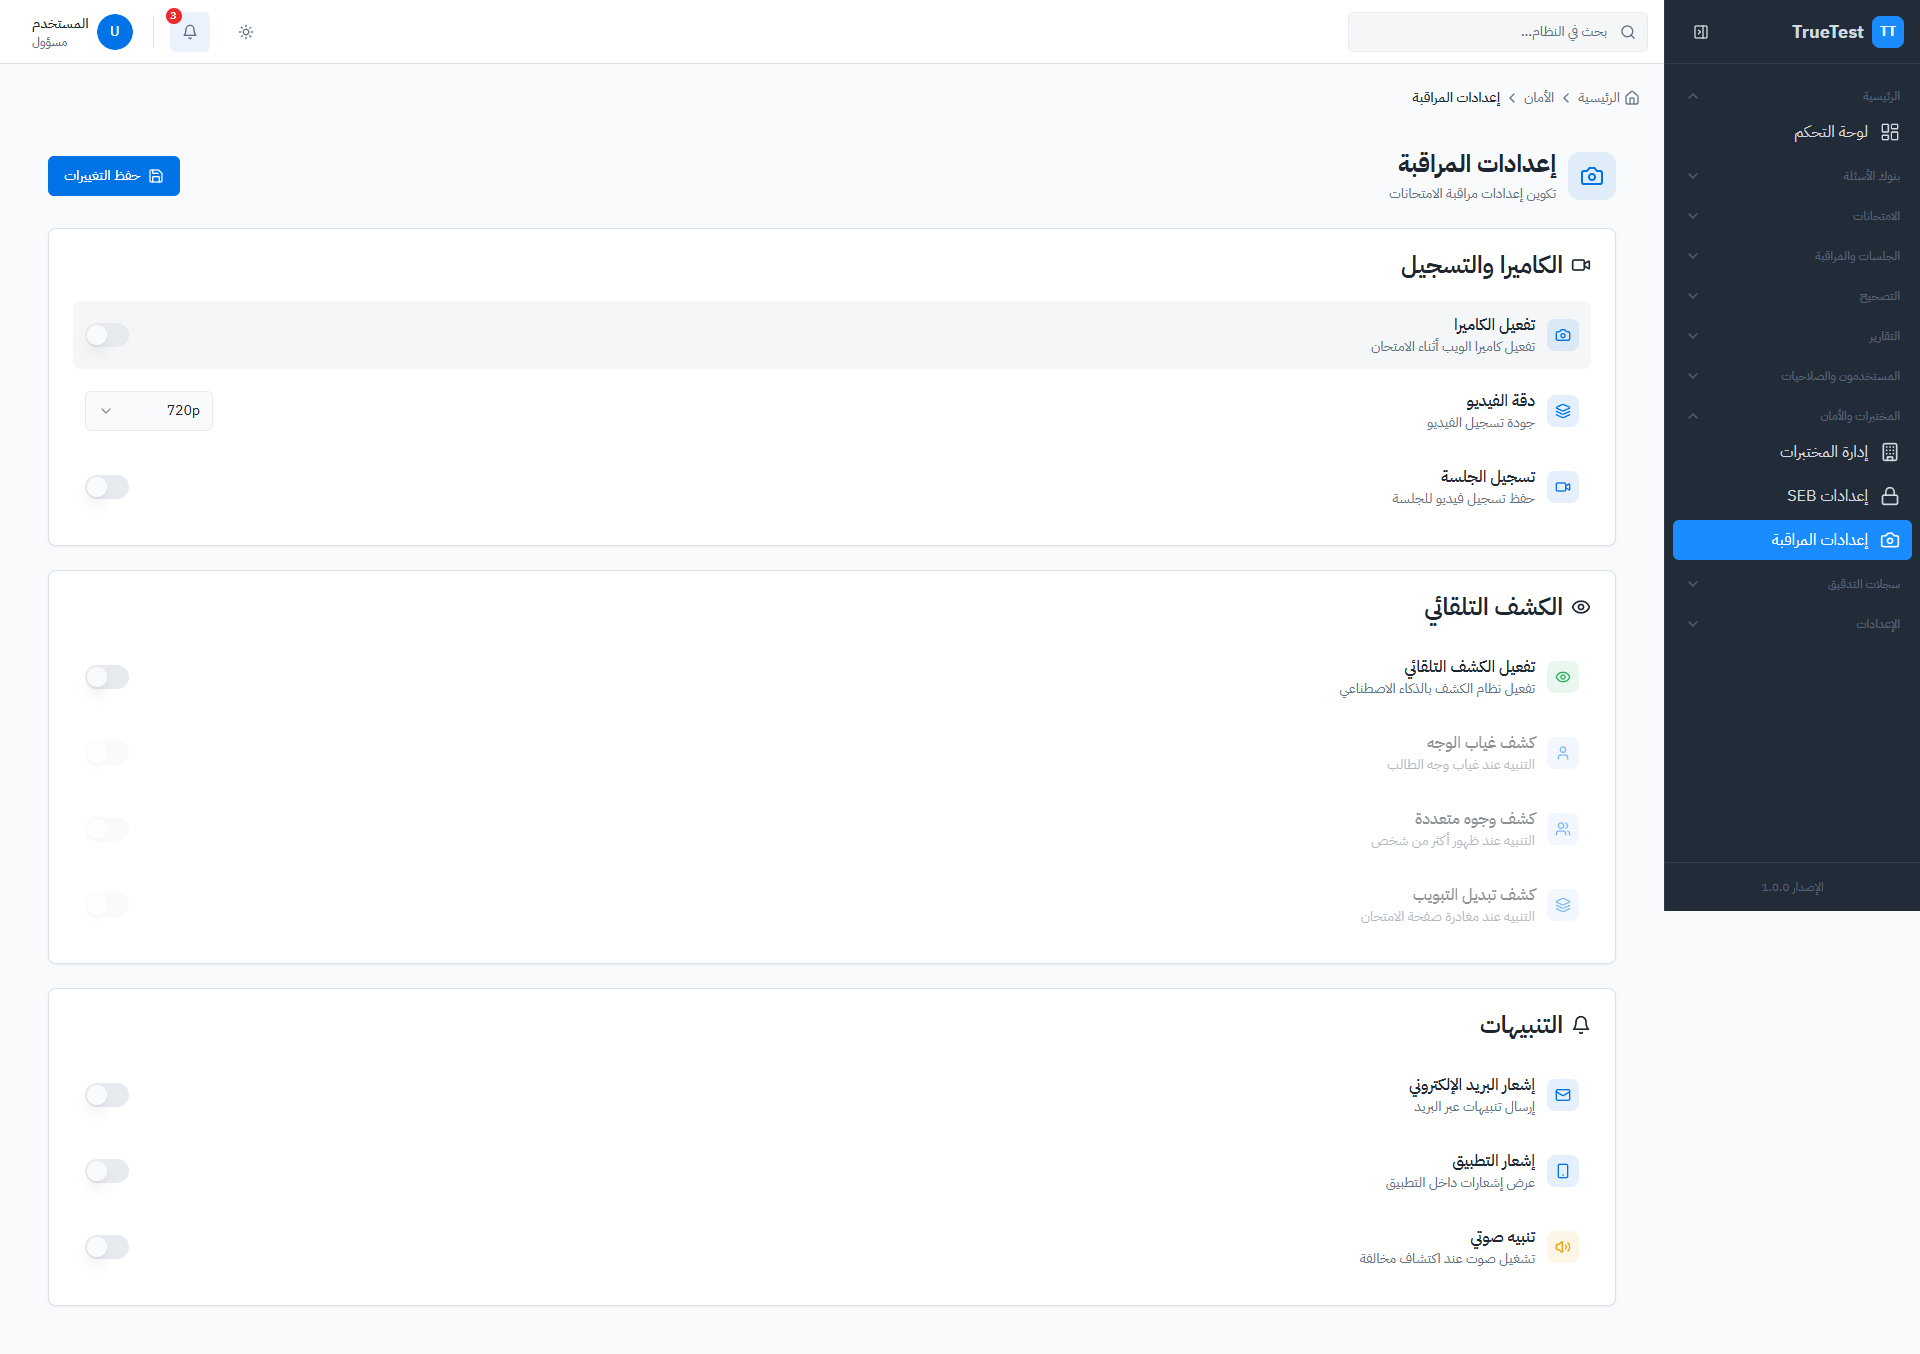Click the lab management icon beside إدارة المختبرات
The image size is (1920, 1354).
(x=1889, y=451)
